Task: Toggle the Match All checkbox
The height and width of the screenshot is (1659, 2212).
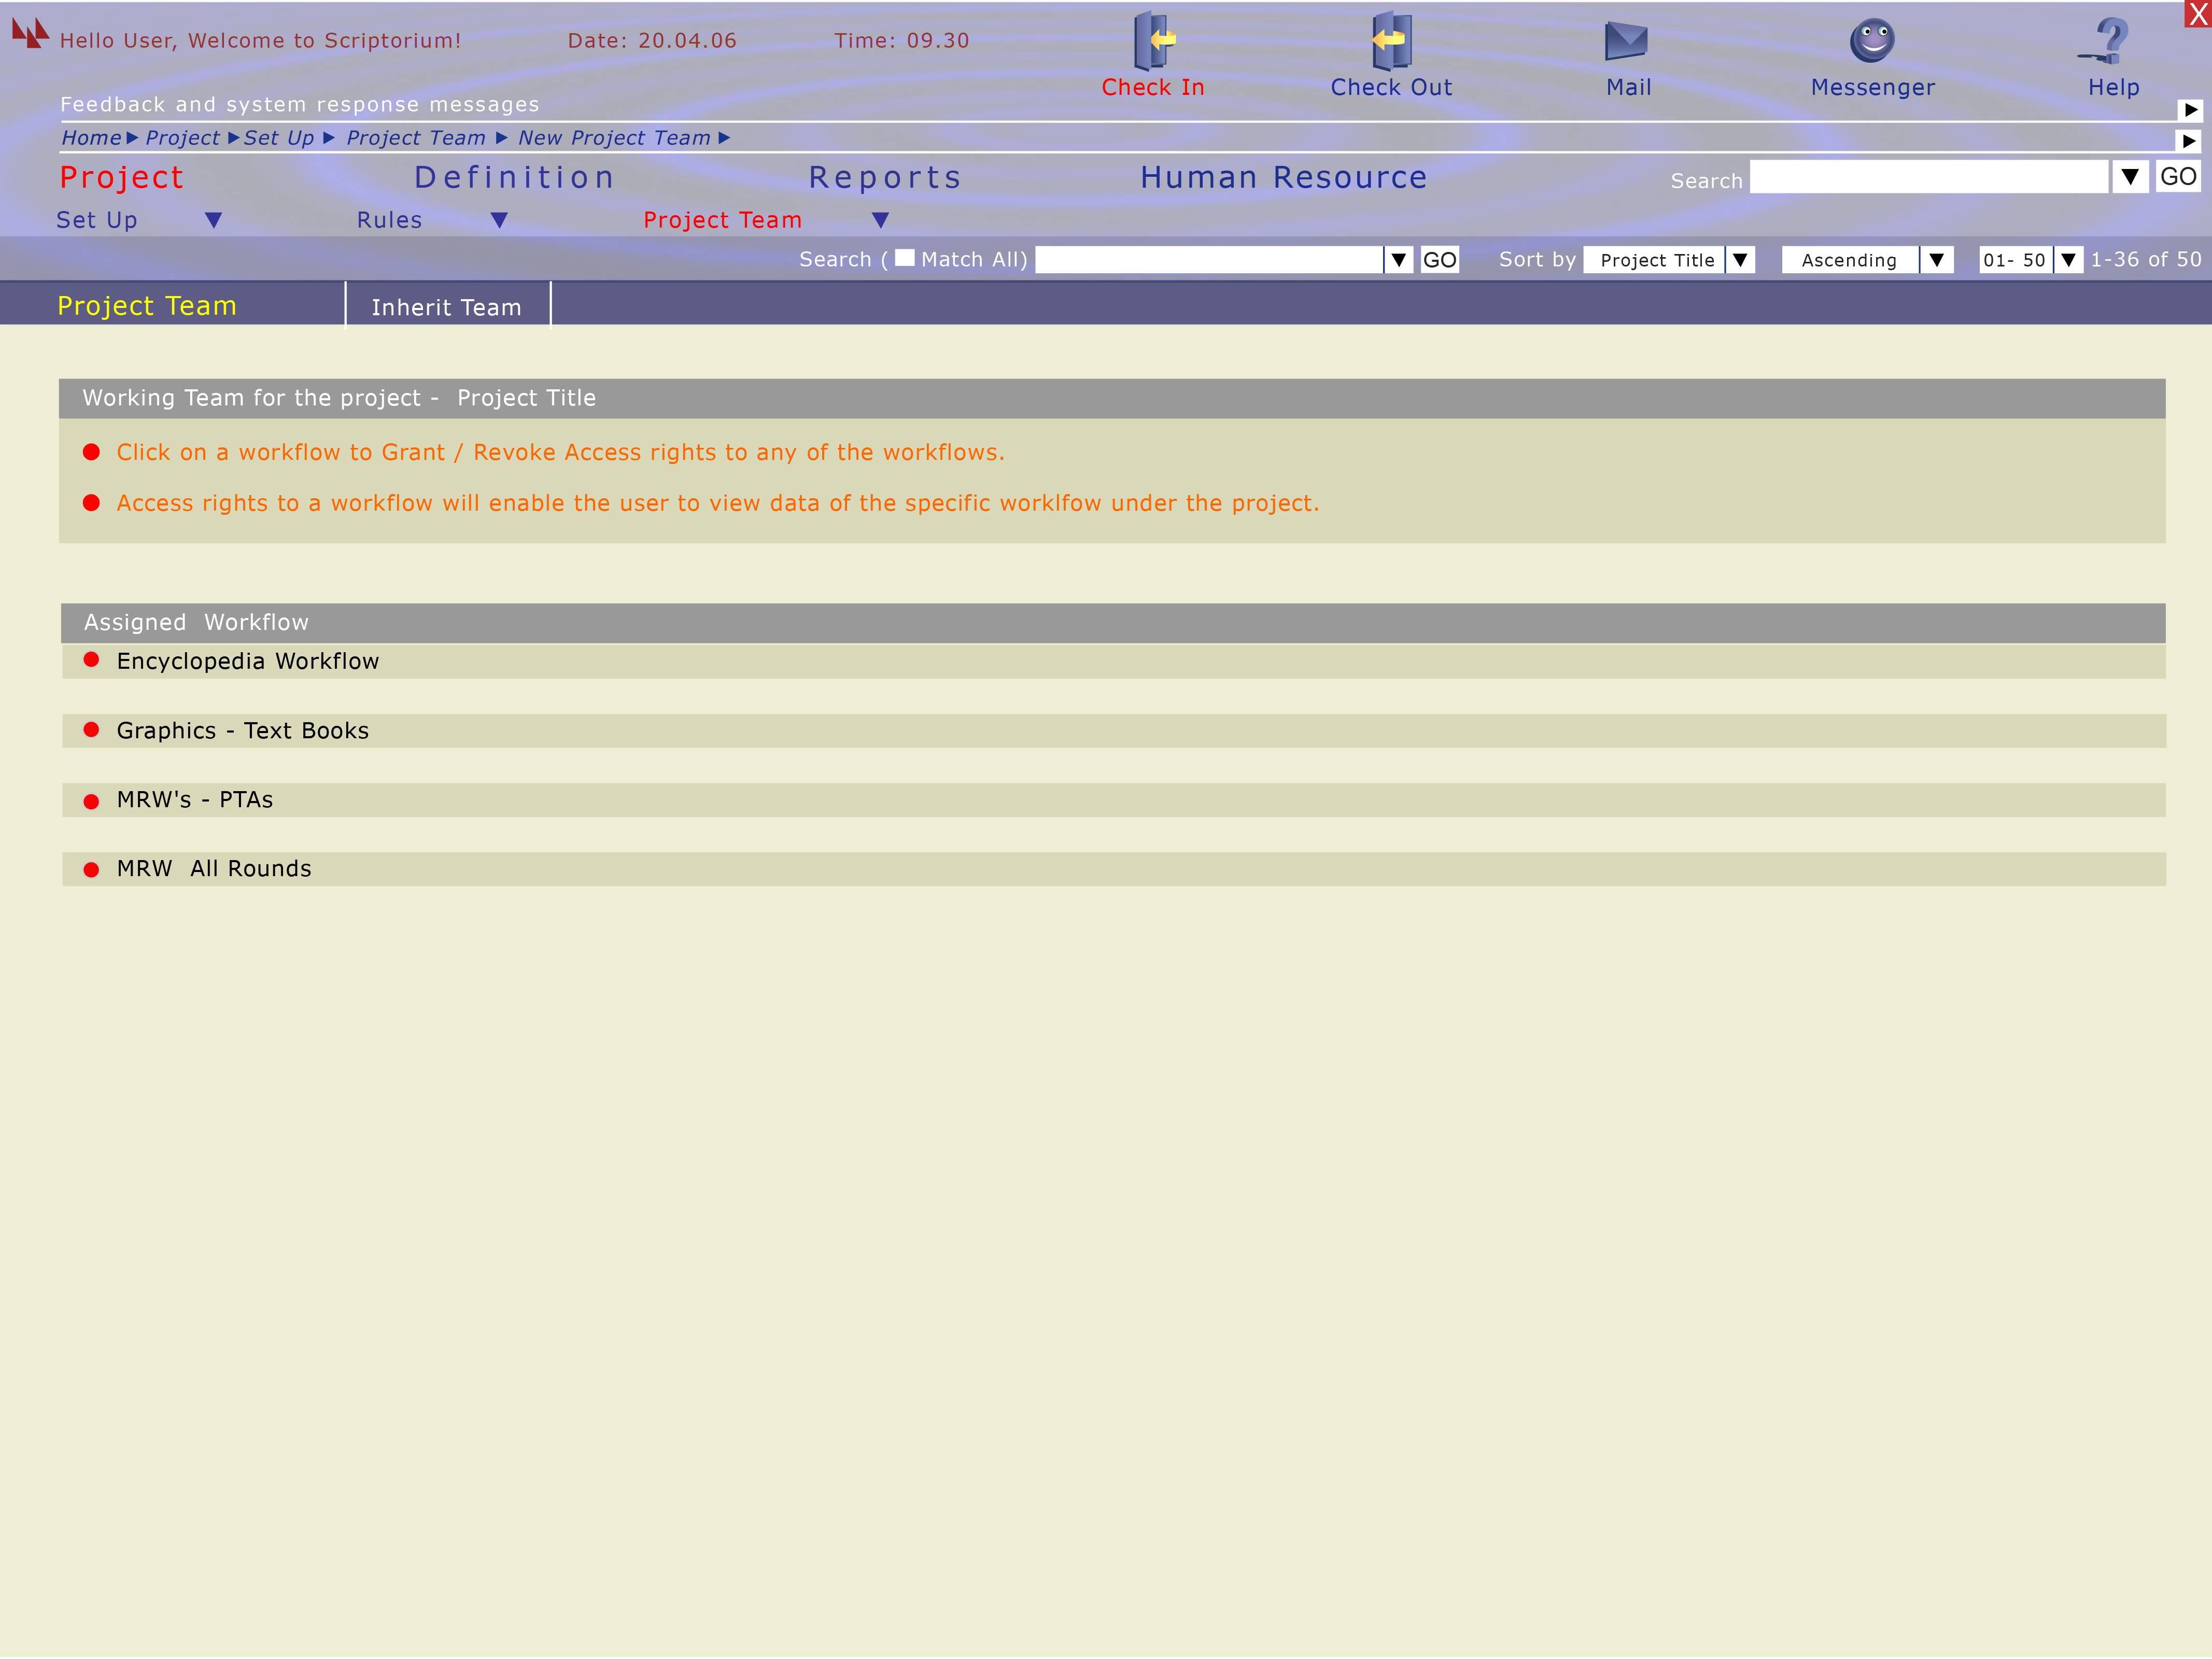Action: click(x=904, y=258)
